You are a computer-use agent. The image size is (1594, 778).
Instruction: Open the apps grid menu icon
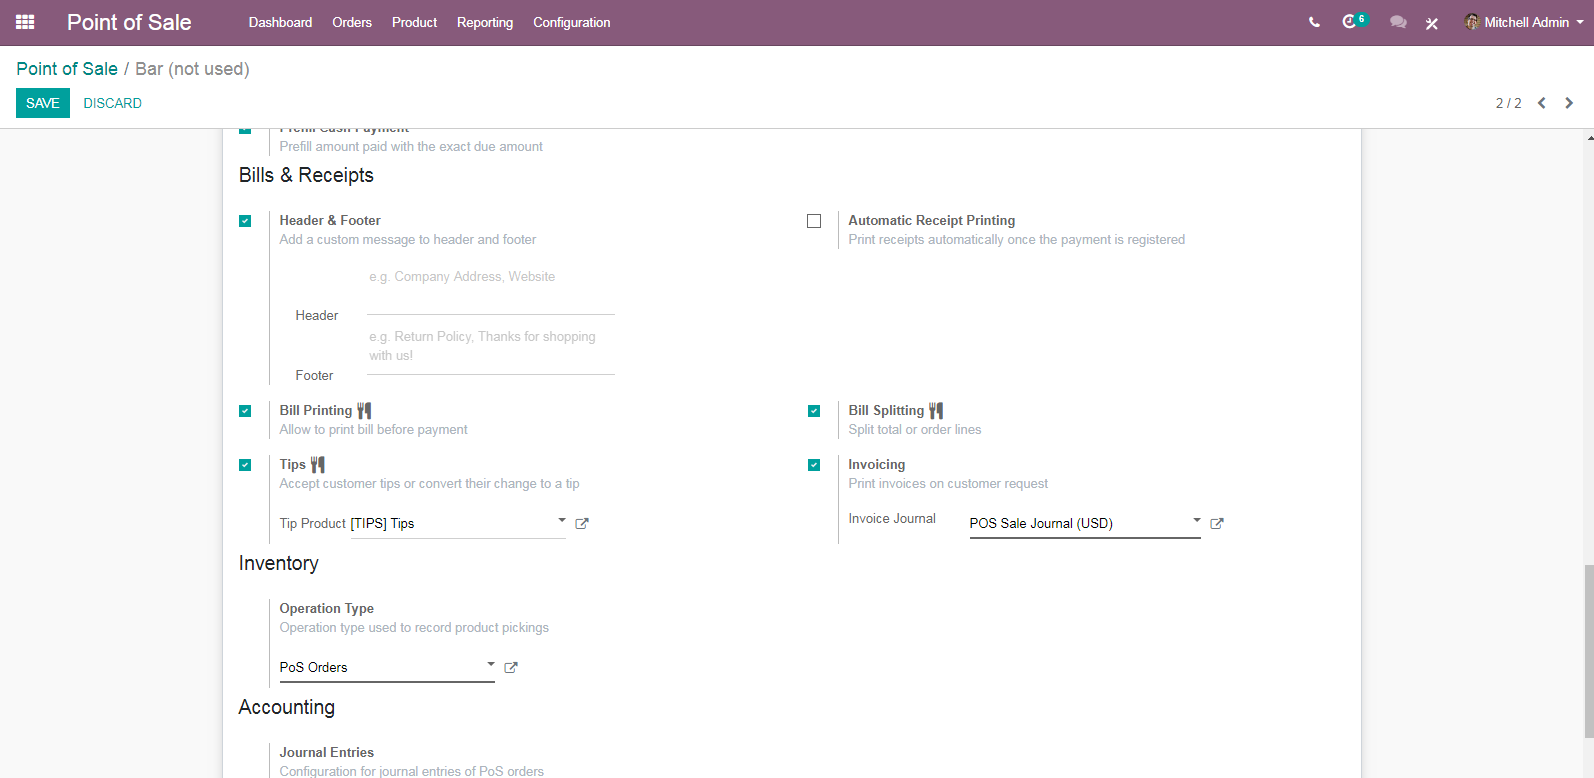pos(25,22)
